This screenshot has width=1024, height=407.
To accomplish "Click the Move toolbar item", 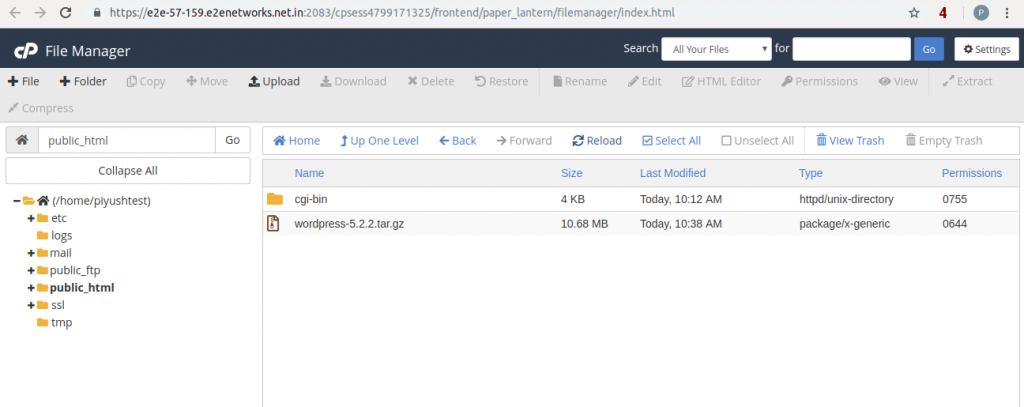I will 207,82.
